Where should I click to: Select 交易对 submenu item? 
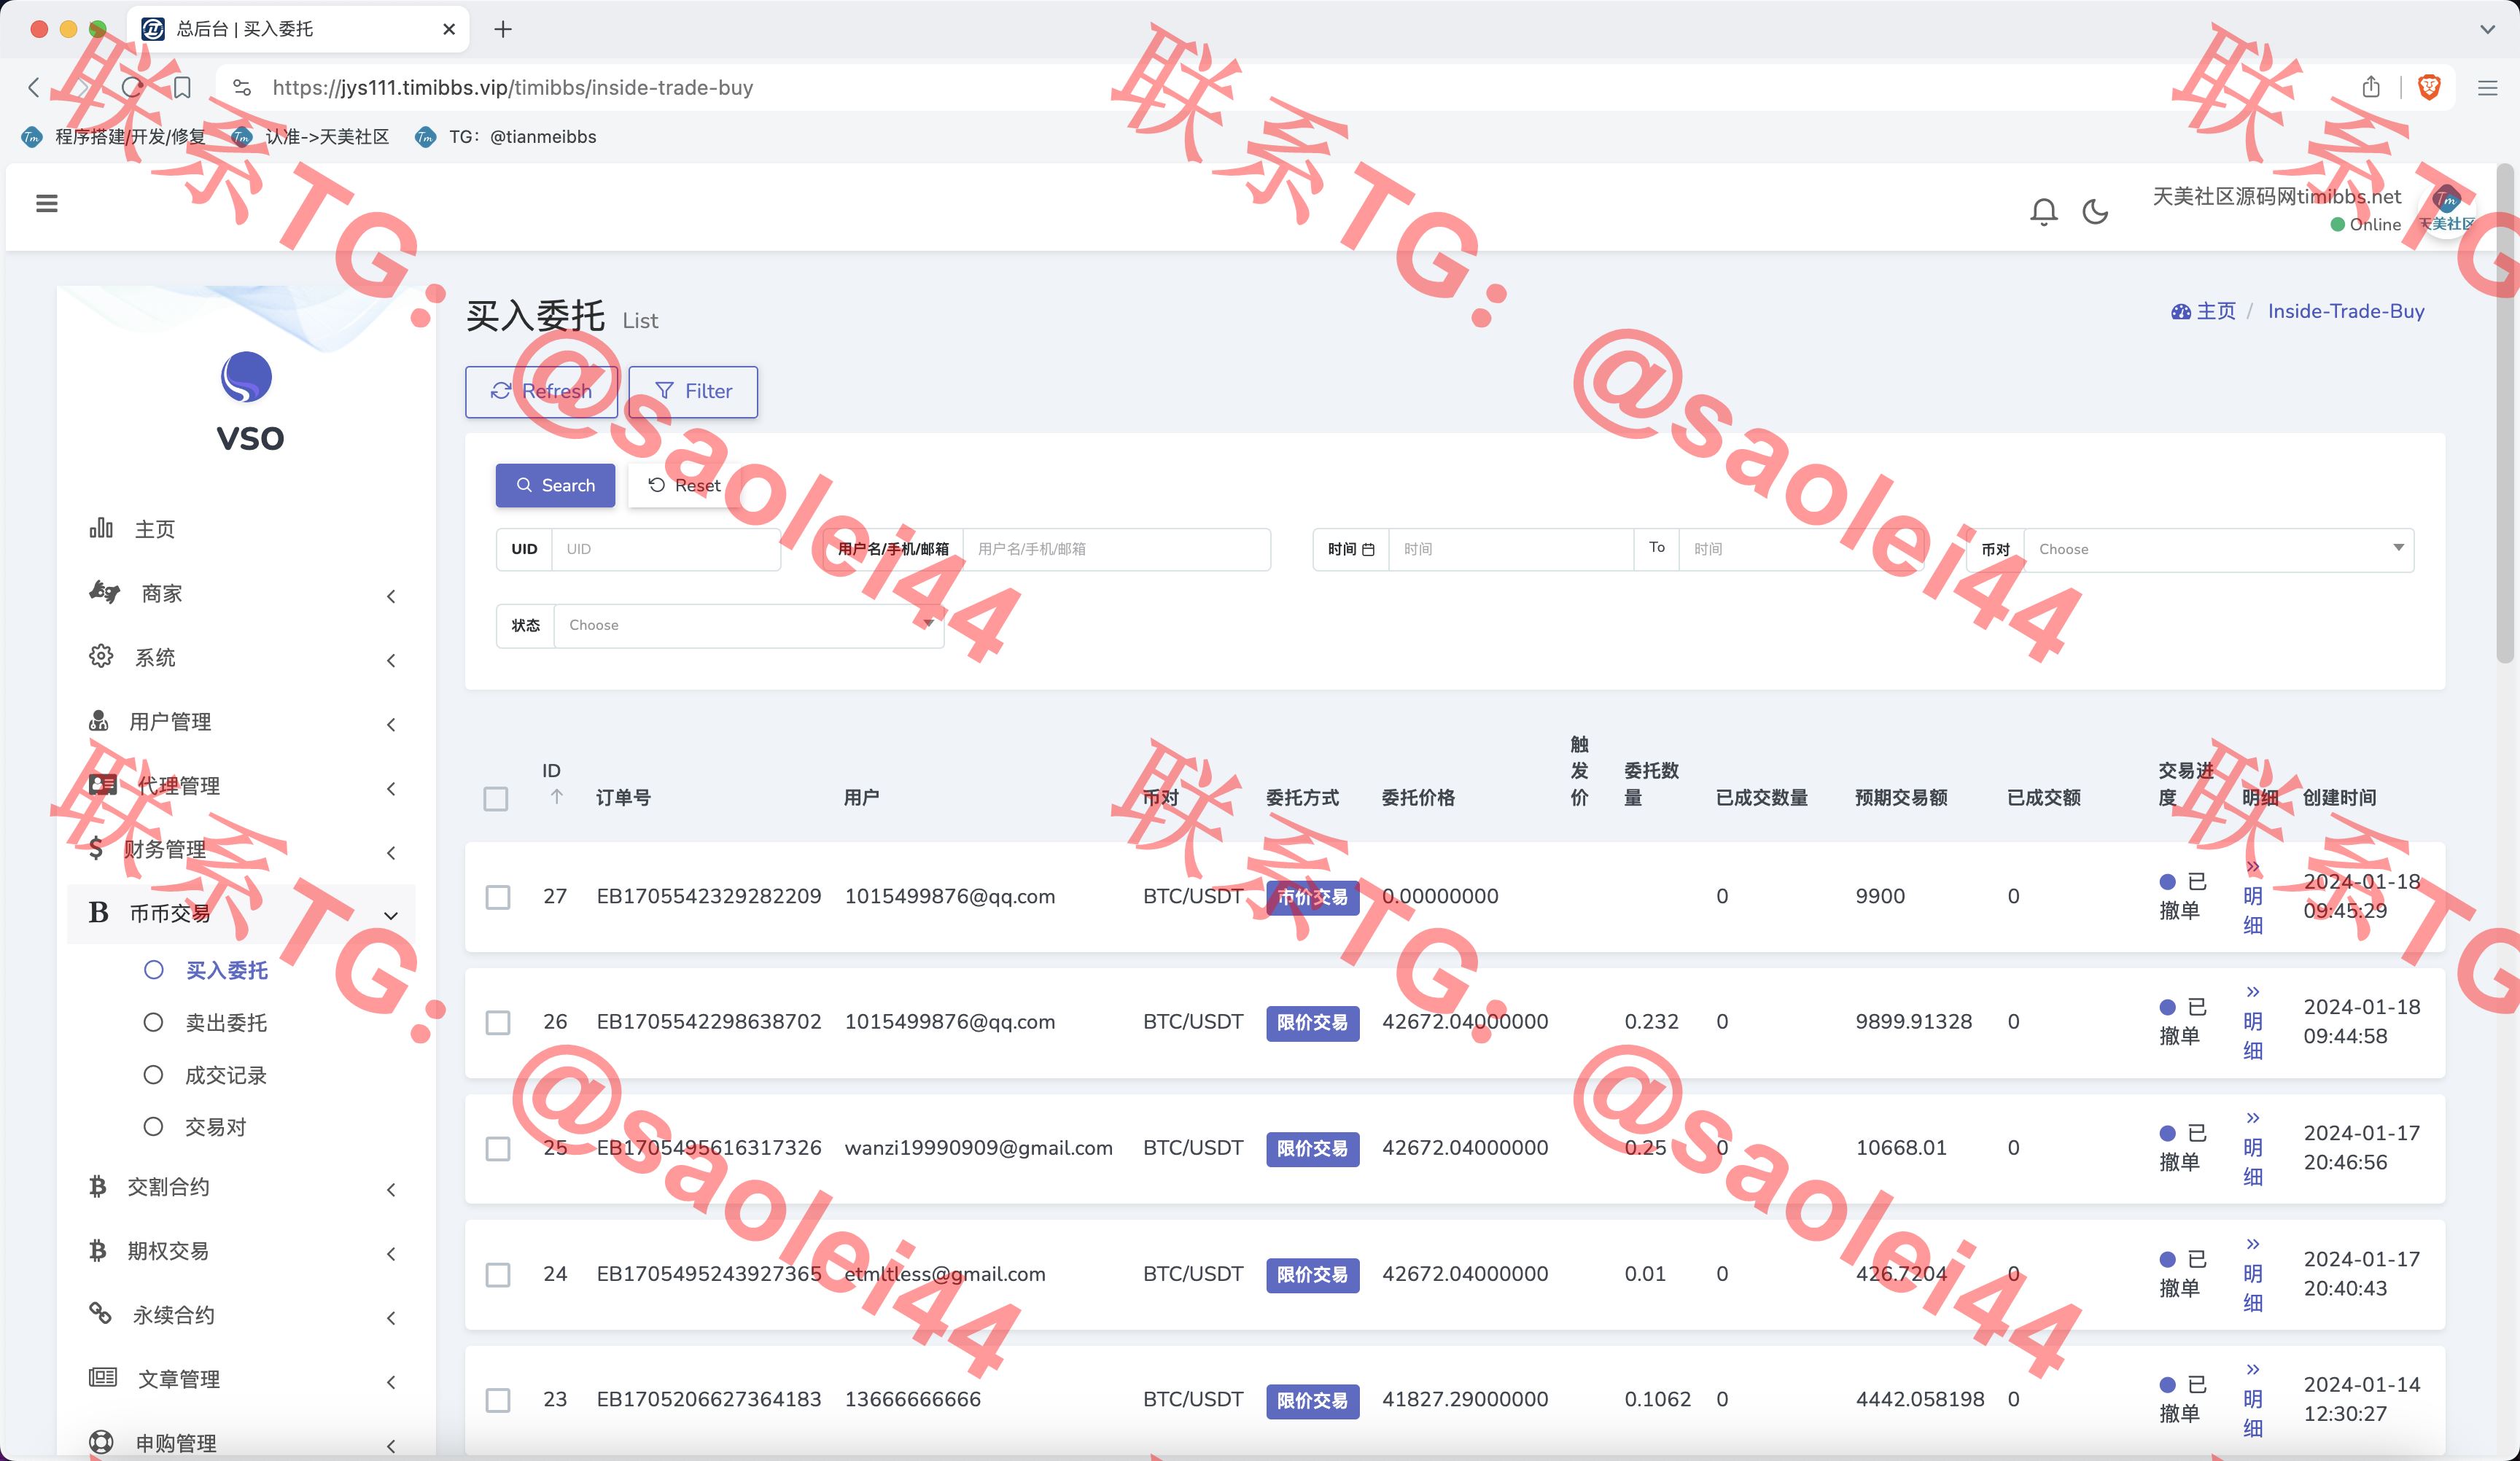tap(216, 1127)
